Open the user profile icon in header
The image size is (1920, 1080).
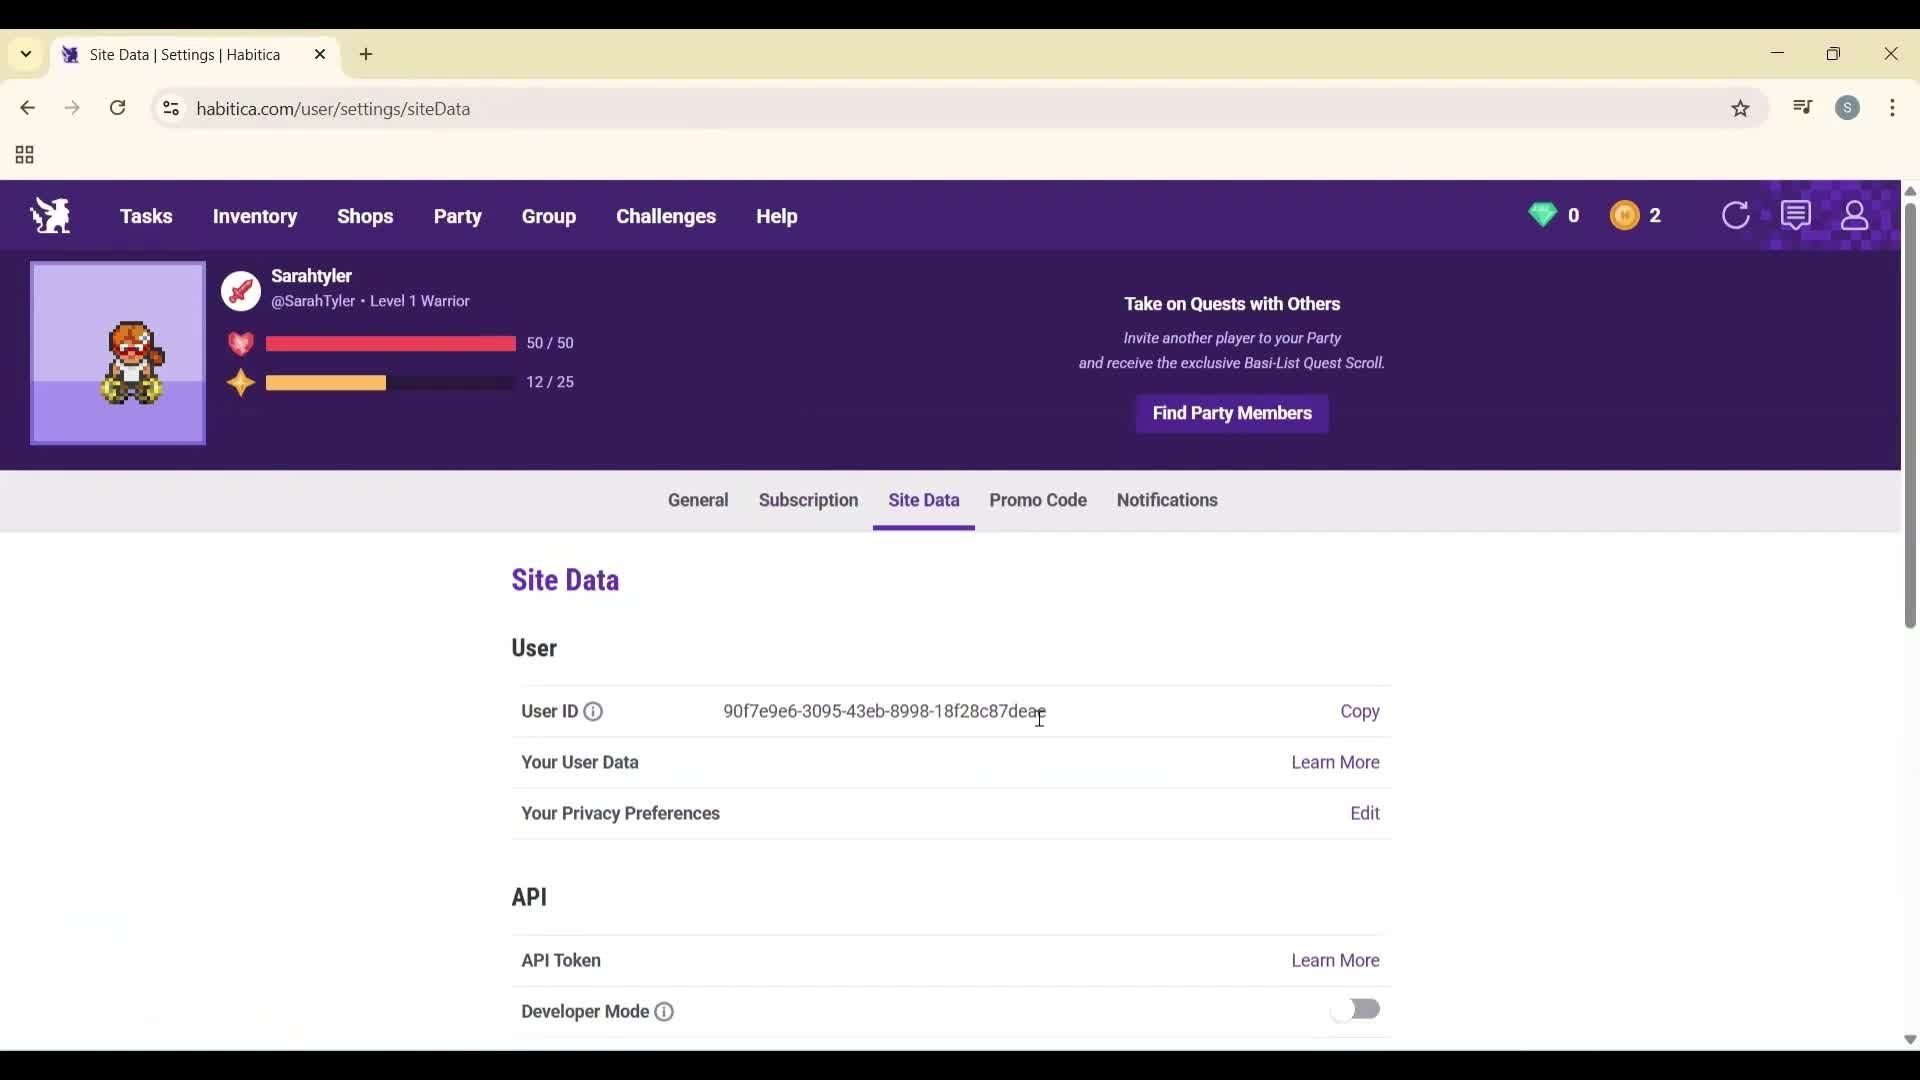(1857, 215)
